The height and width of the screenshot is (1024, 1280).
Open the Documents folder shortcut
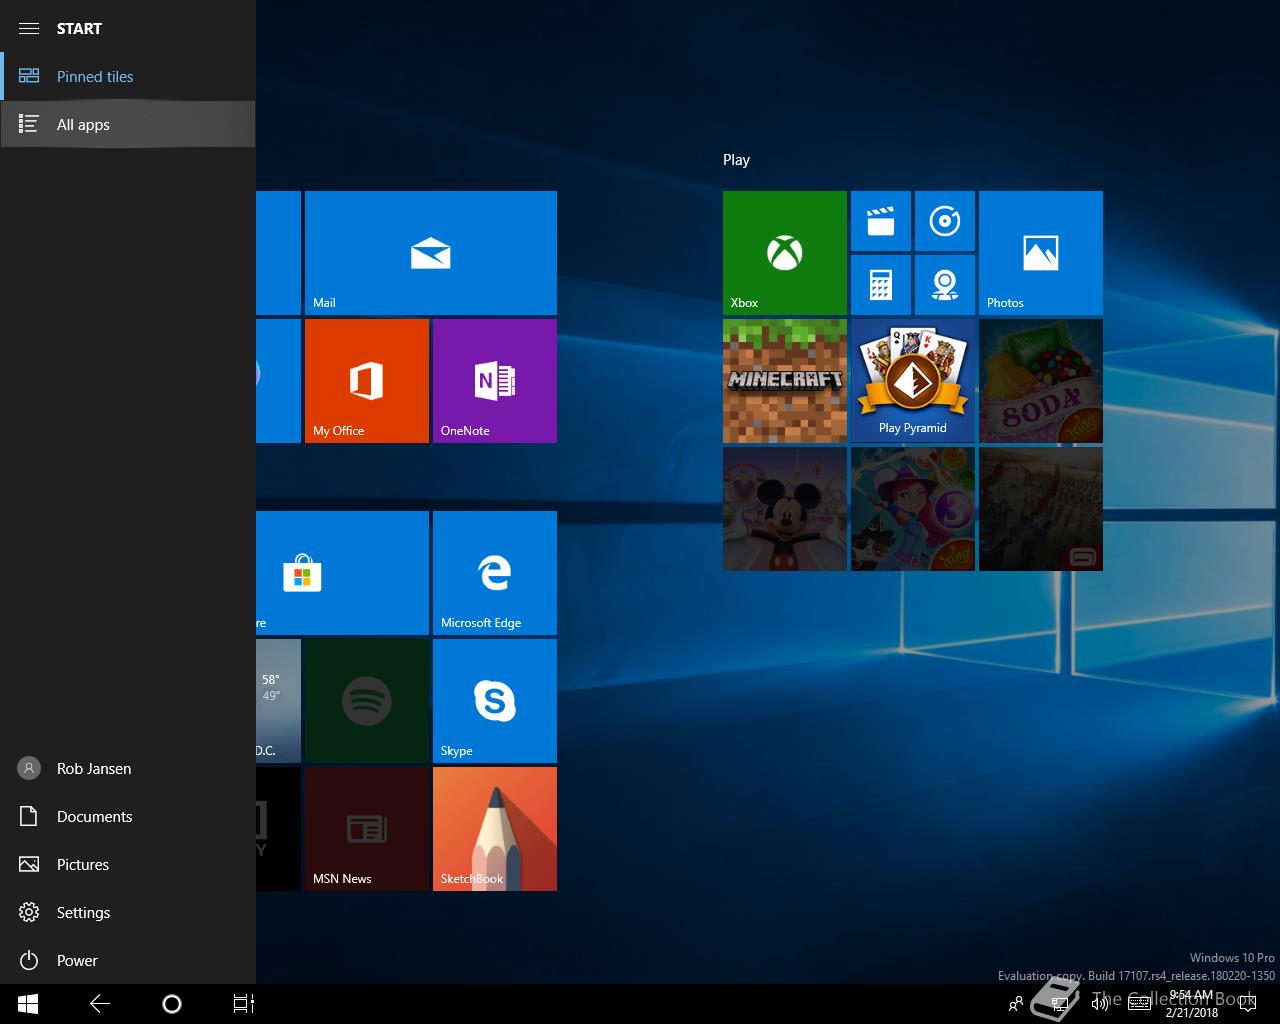point(128,816)
